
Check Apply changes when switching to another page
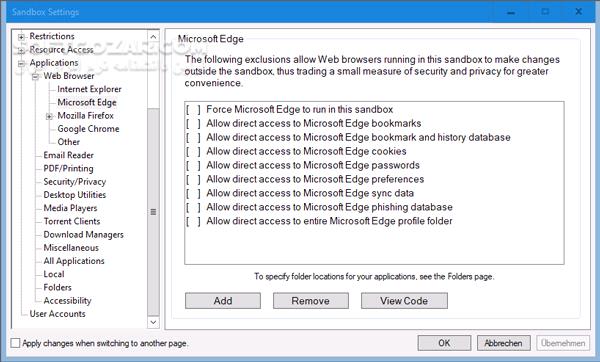tap(15, 343)
